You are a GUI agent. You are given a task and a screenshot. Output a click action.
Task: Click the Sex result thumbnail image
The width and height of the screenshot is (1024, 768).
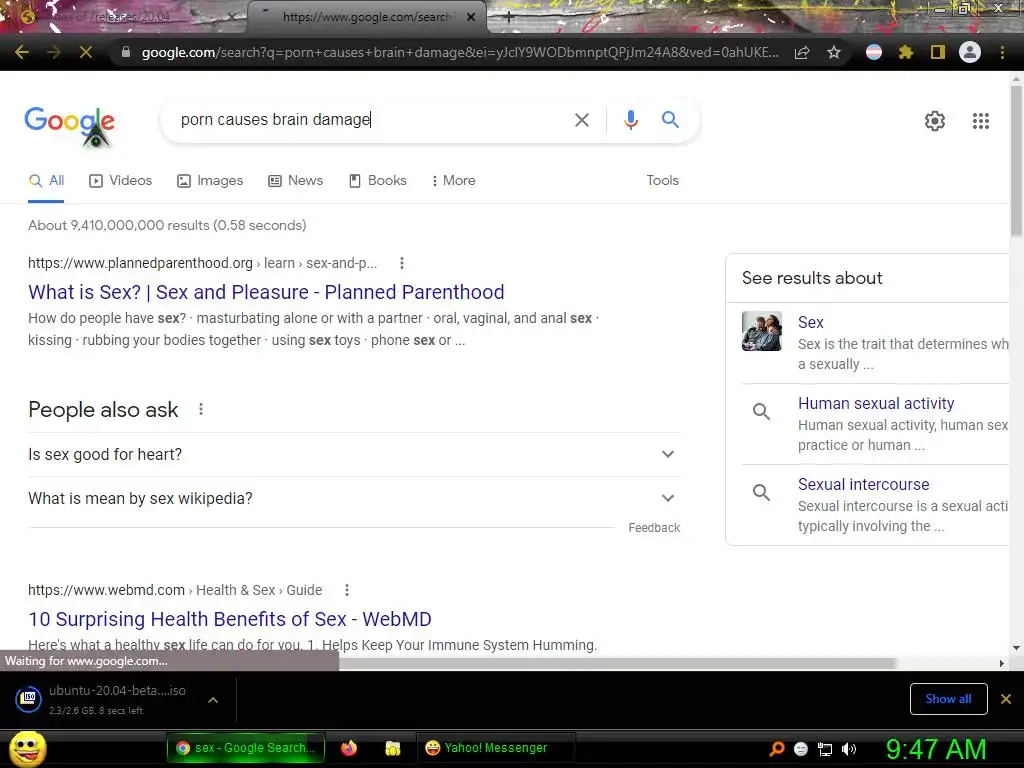coord(761,331)
